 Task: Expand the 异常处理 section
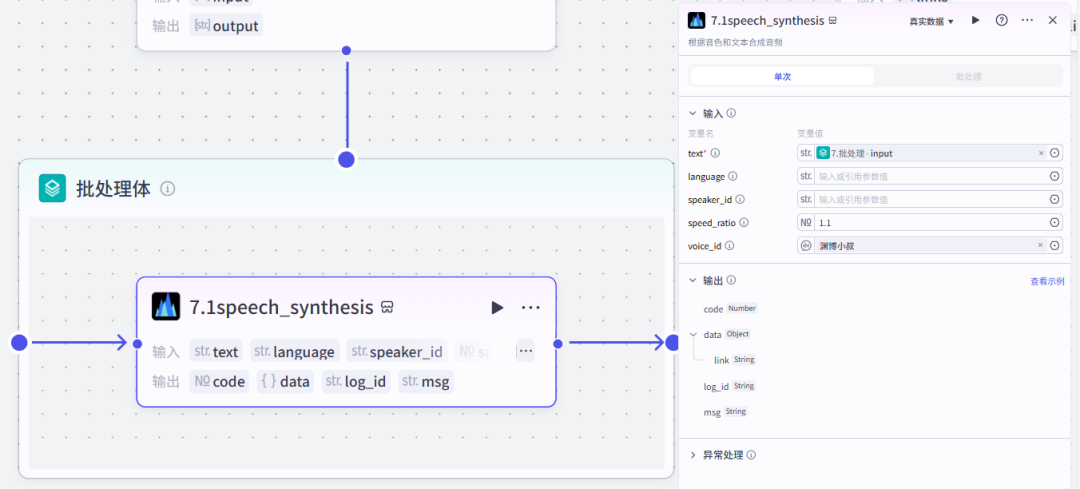coord(694,455)
